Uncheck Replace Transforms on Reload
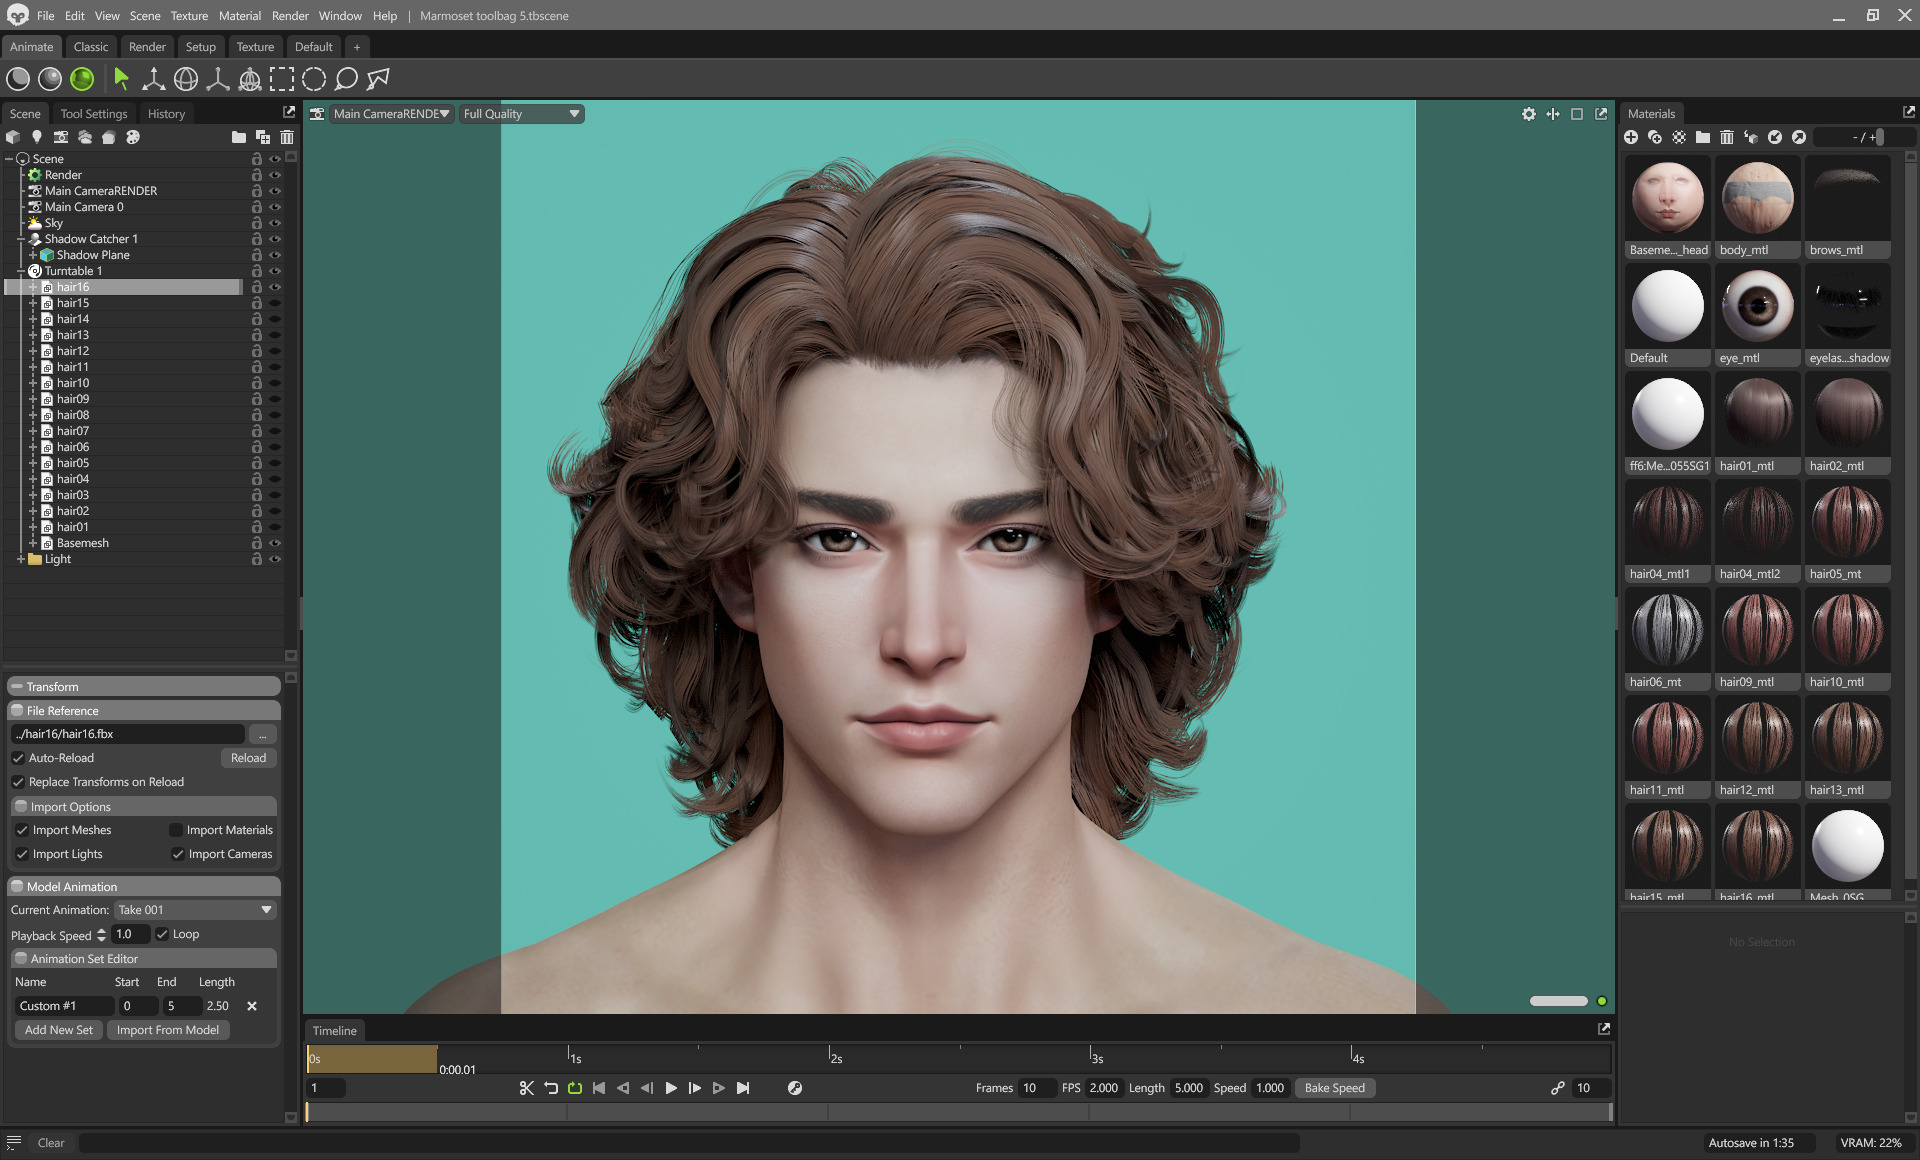The height and width of the screenshot is (1160, 1920). coord(18,782)
